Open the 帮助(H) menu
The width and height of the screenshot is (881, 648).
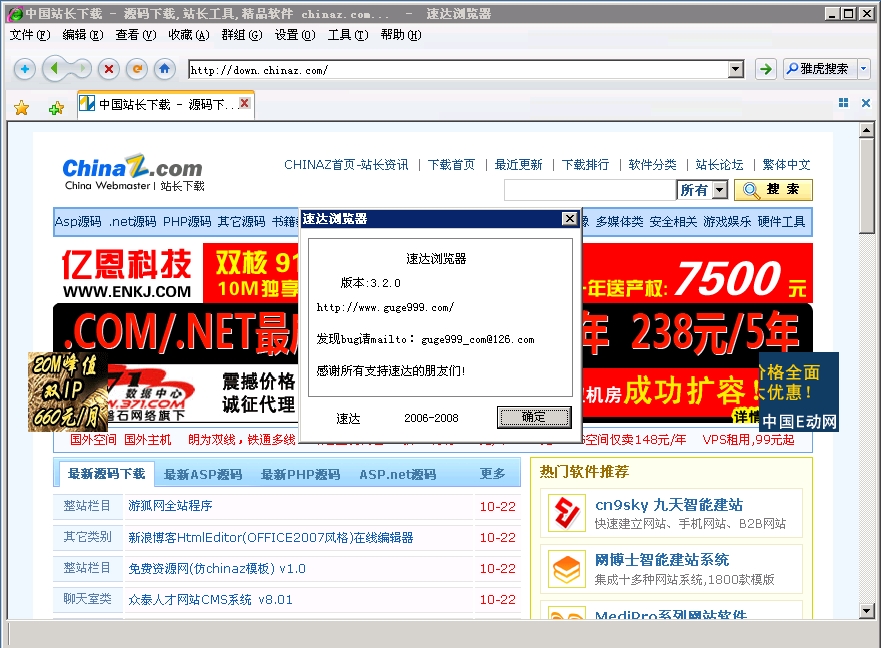[x=401, y=35]
